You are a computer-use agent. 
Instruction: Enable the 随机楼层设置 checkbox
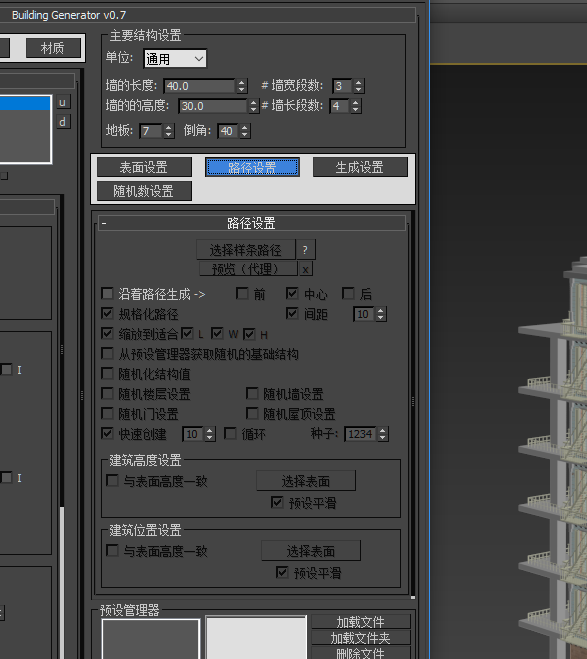pyautogui.click(x=108, y=394)
